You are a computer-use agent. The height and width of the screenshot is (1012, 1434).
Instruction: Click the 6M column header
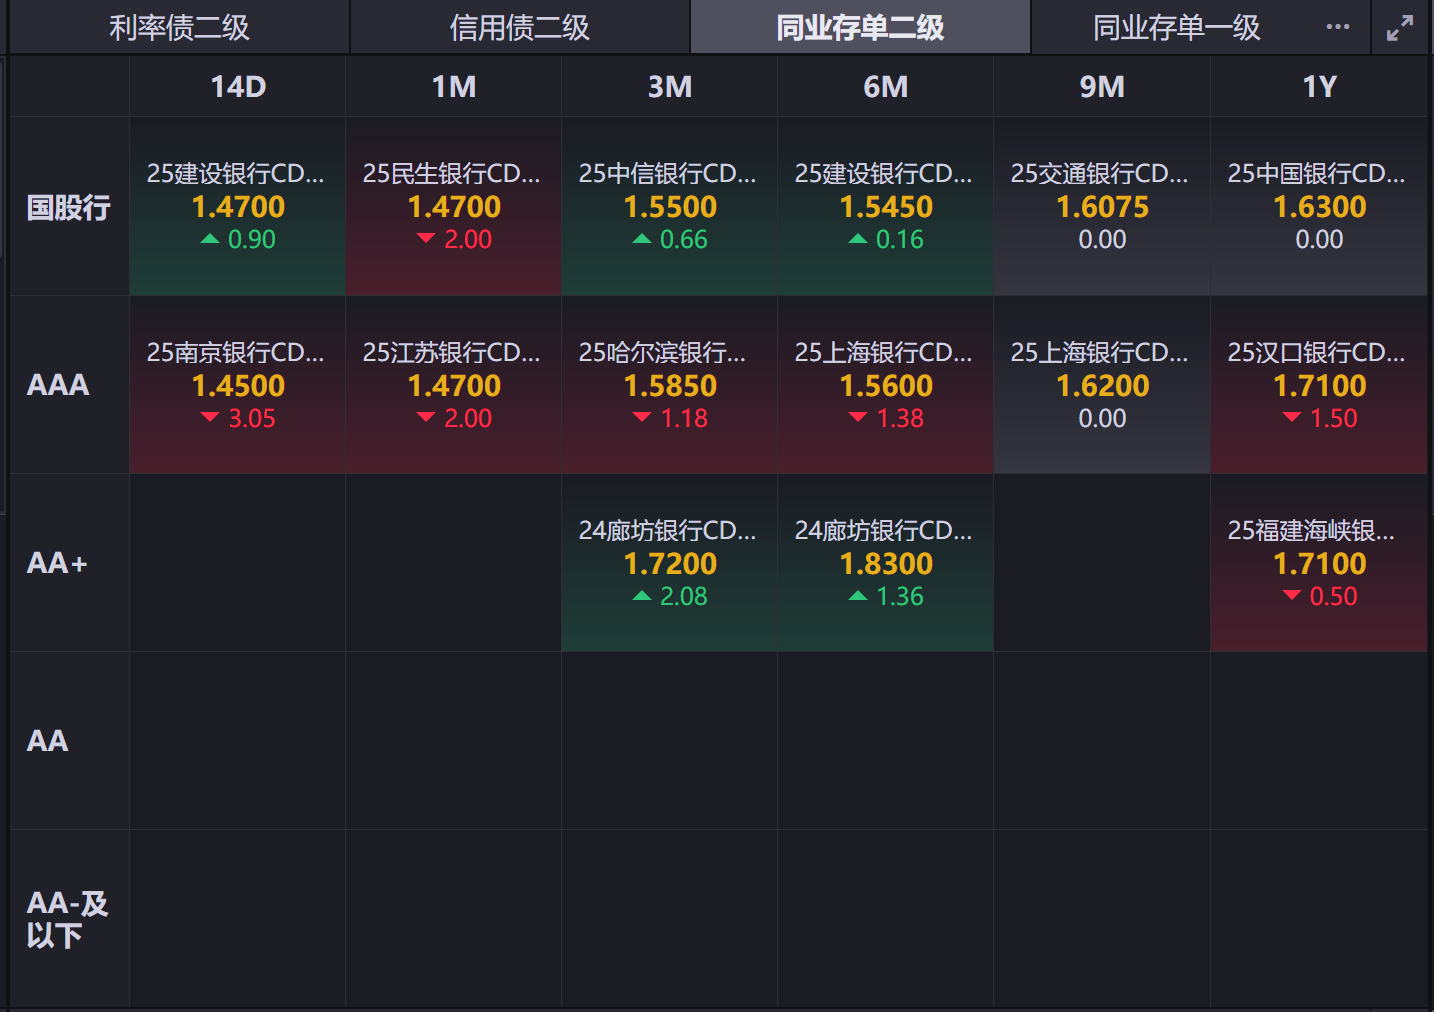886,87
